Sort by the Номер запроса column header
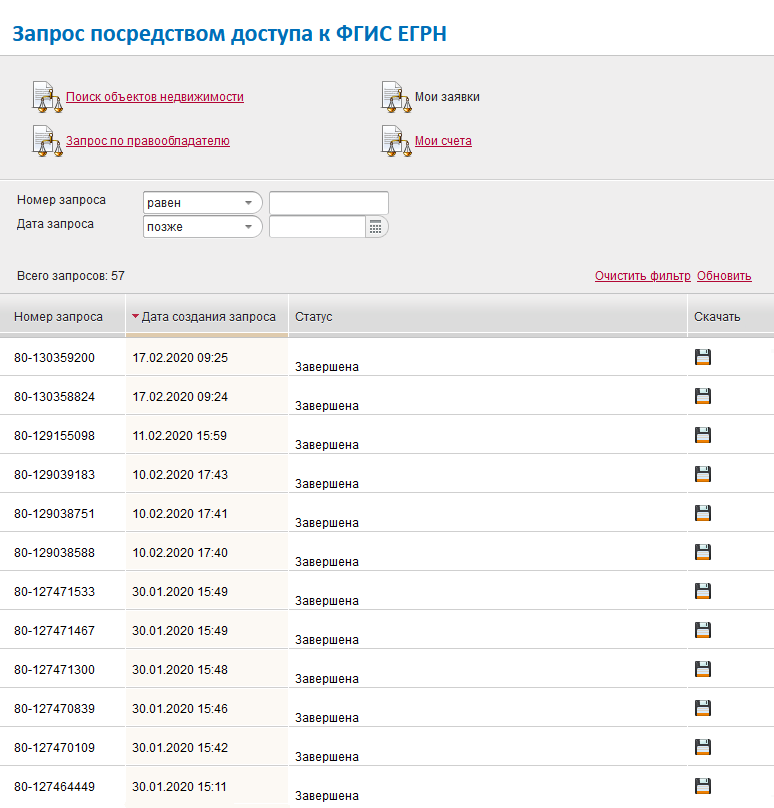The width and height of the screenshot is (774, 808). click(x=62, y=316)
